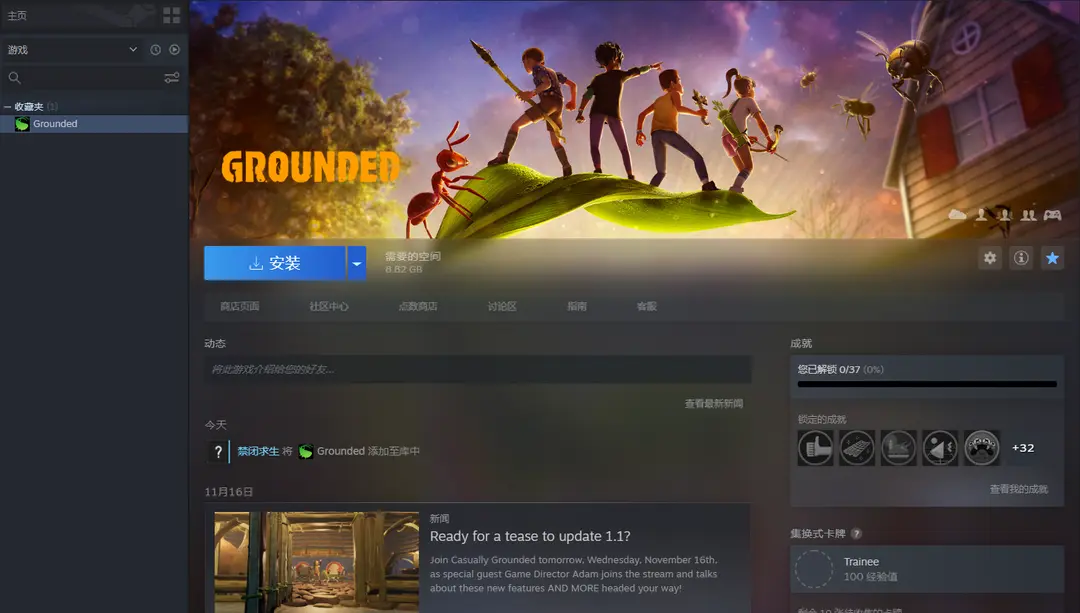Click the achievement progress bar
Viewport: 1080px width, 613px height.
click(927, 384)
